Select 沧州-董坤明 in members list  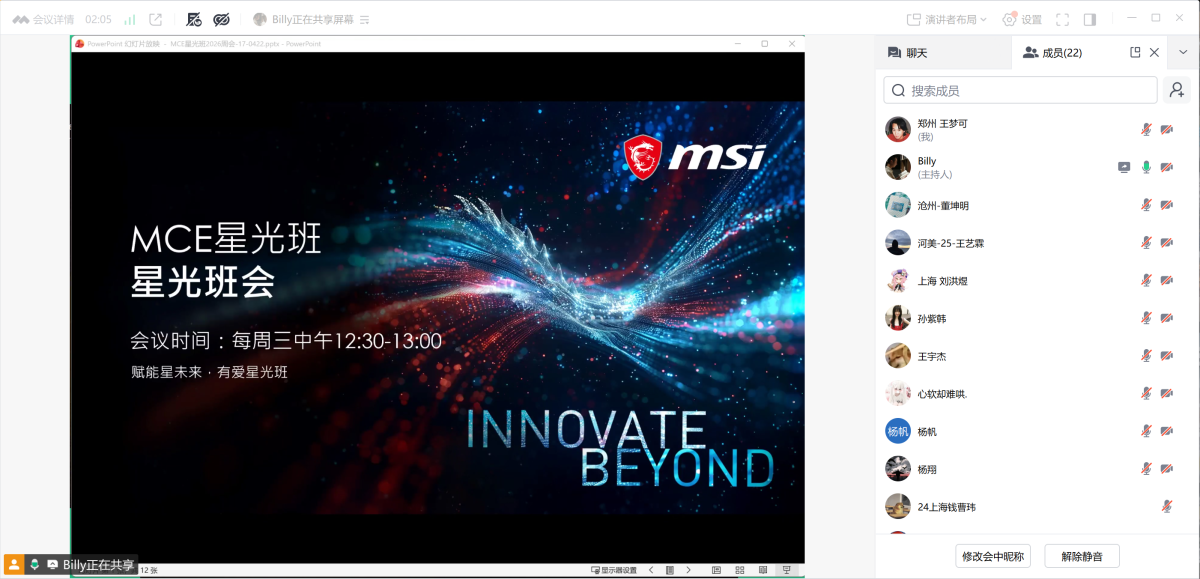(1036, 205)
